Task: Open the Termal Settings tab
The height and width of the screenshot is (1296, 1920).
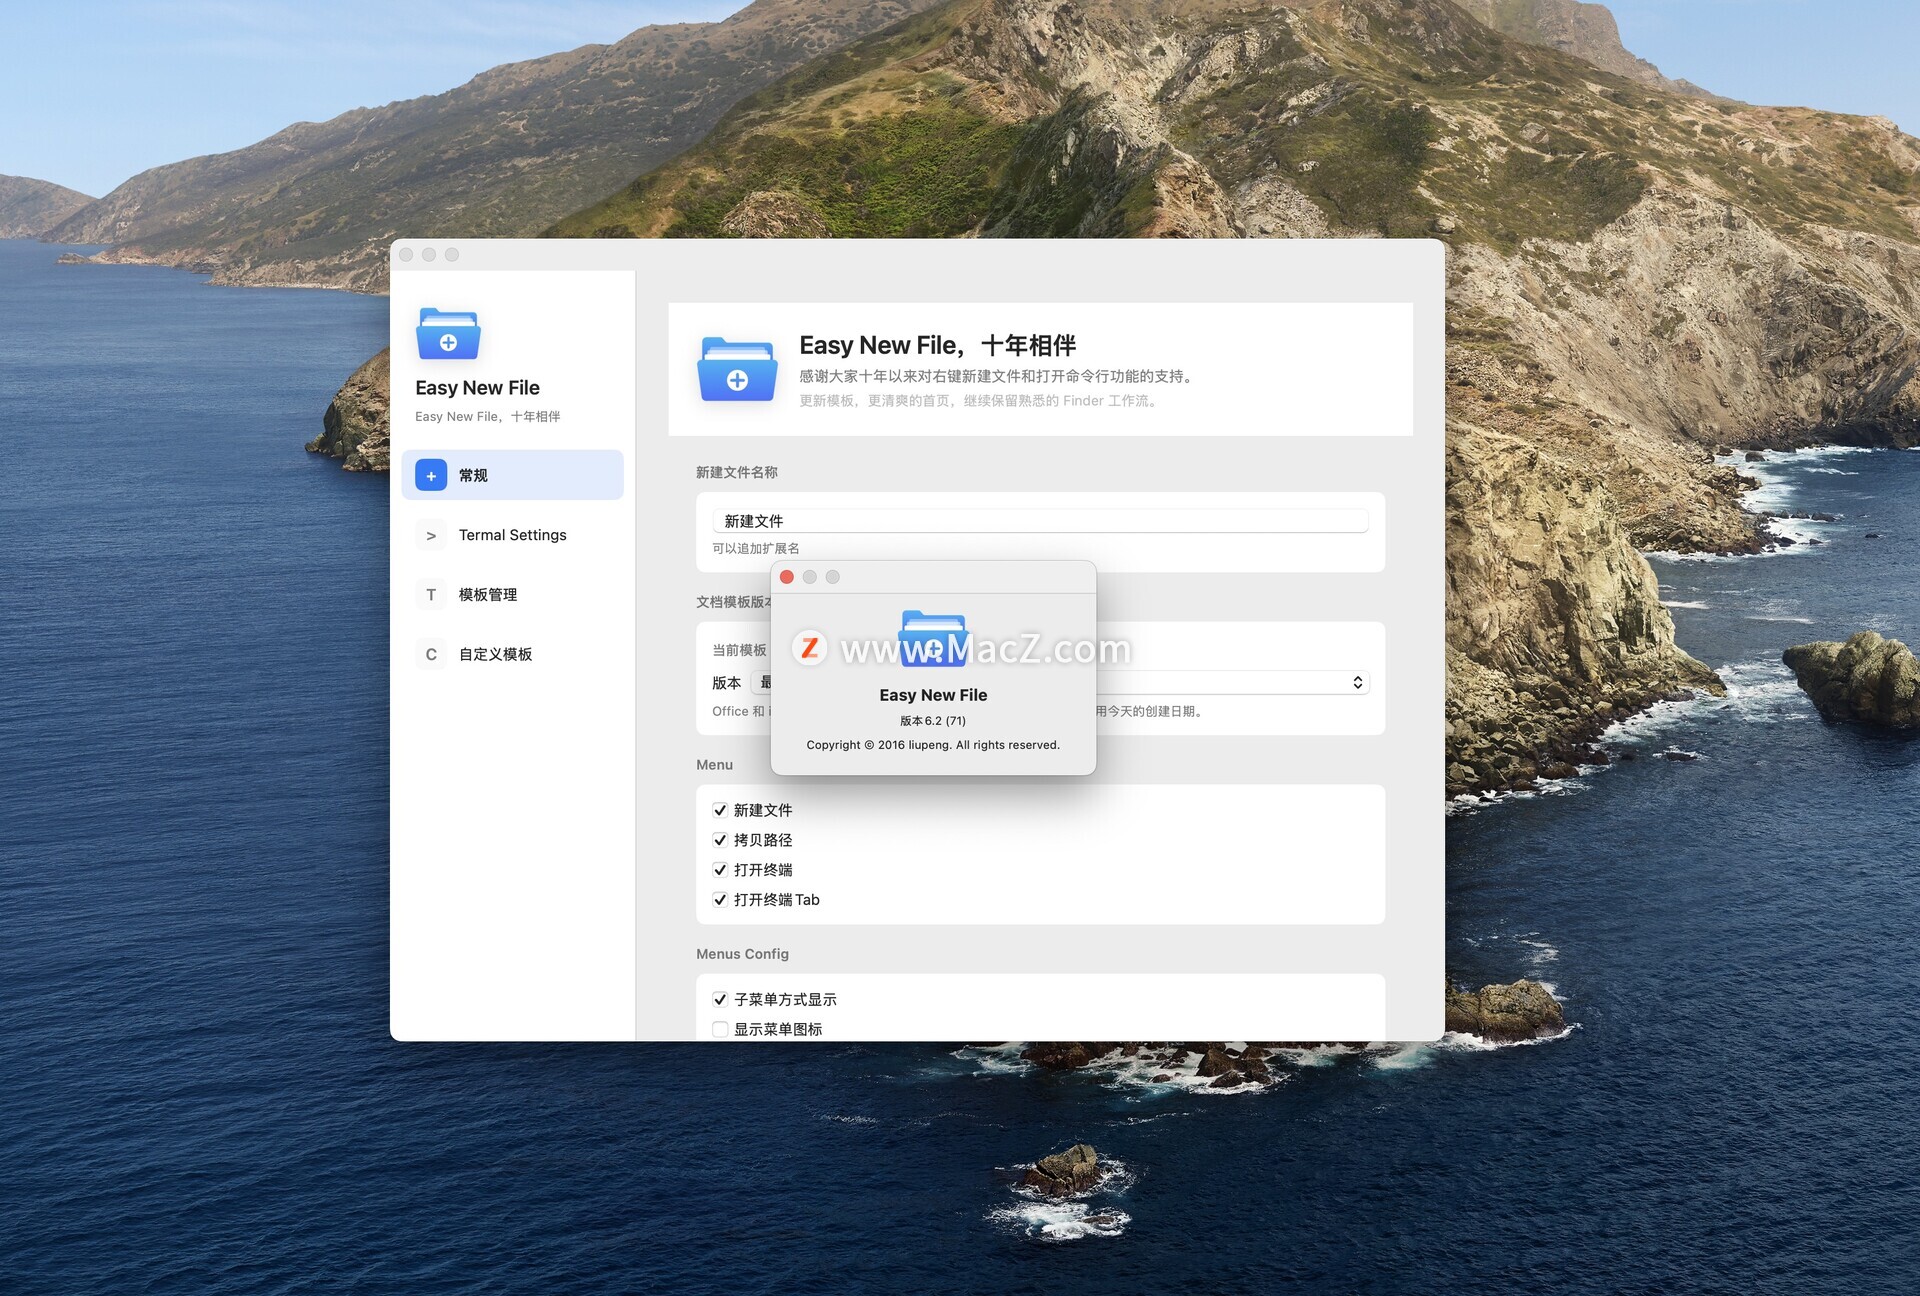Action: pos(512,535)
